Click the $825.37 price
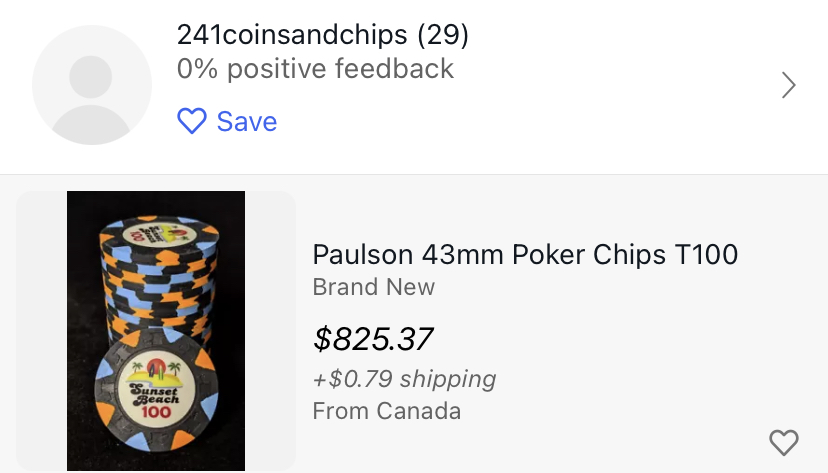The height and width of the screenshot is (473, 828). coord(373,339)
